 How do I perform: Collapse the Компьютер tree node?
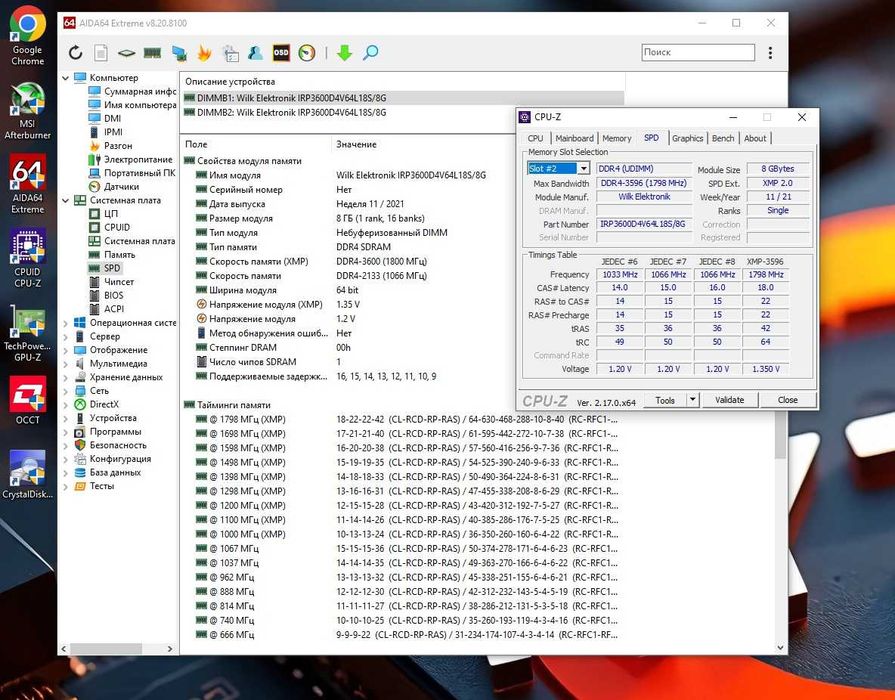coord(65,78)
